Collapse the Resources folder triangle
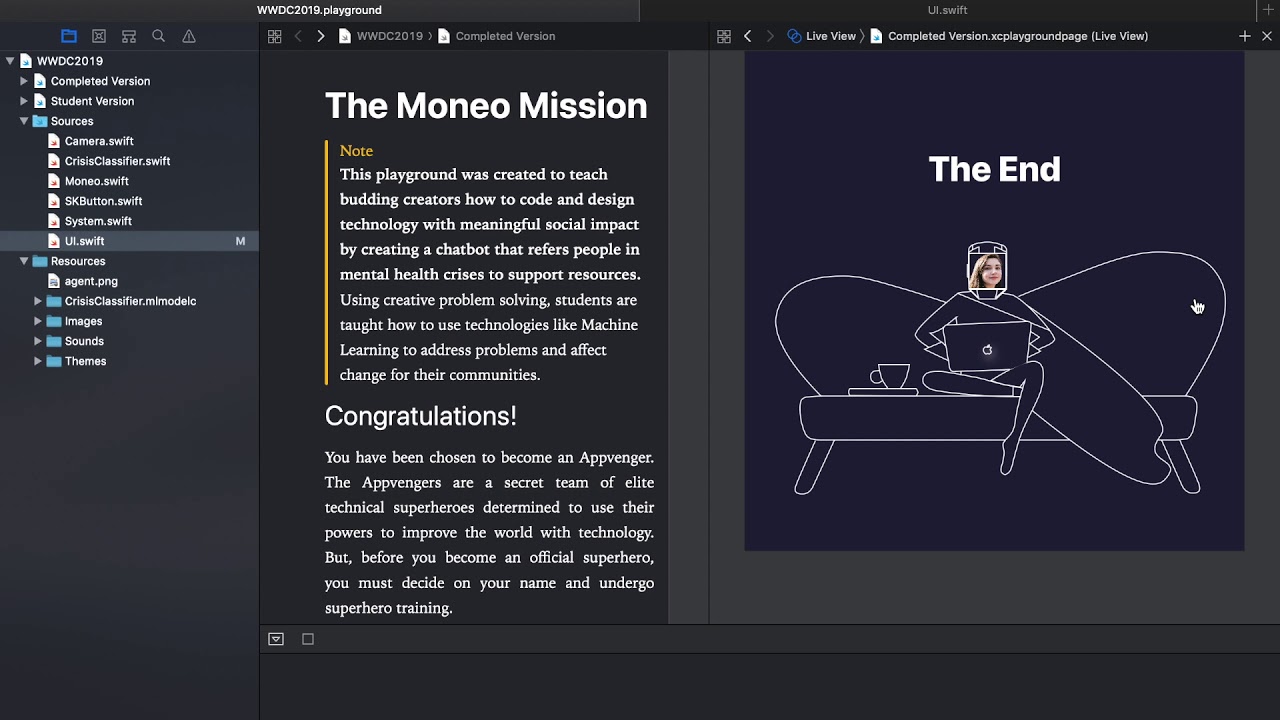Screen dimensions: 1280x720 point(24,261)
